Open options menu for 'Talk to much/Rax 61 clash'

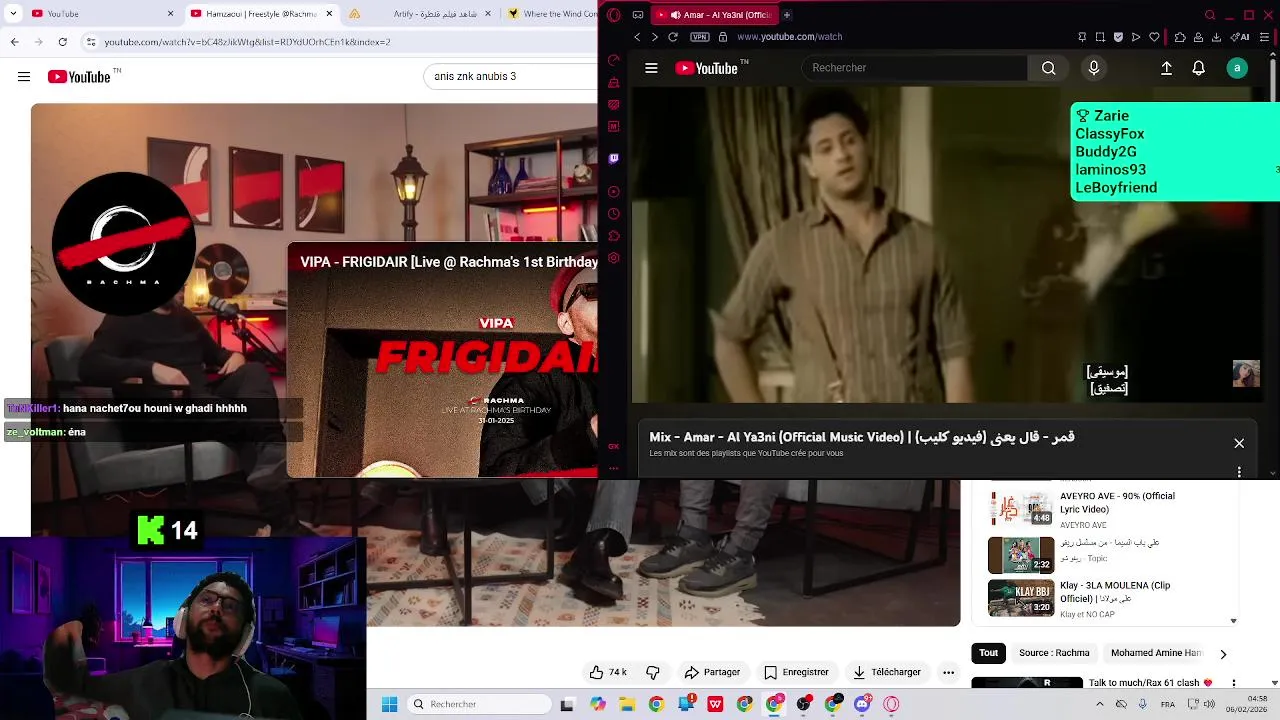1234,683
